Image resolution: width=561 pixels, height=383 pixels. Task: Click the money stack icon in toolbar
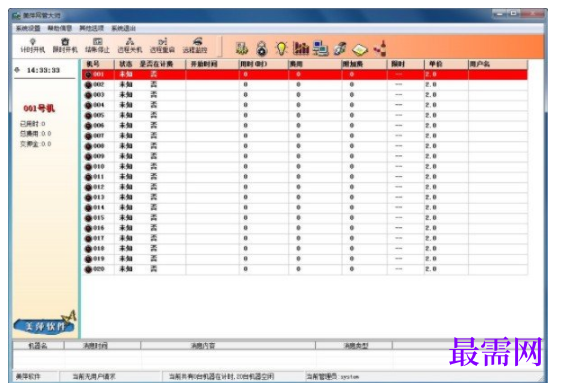point(242,48)
